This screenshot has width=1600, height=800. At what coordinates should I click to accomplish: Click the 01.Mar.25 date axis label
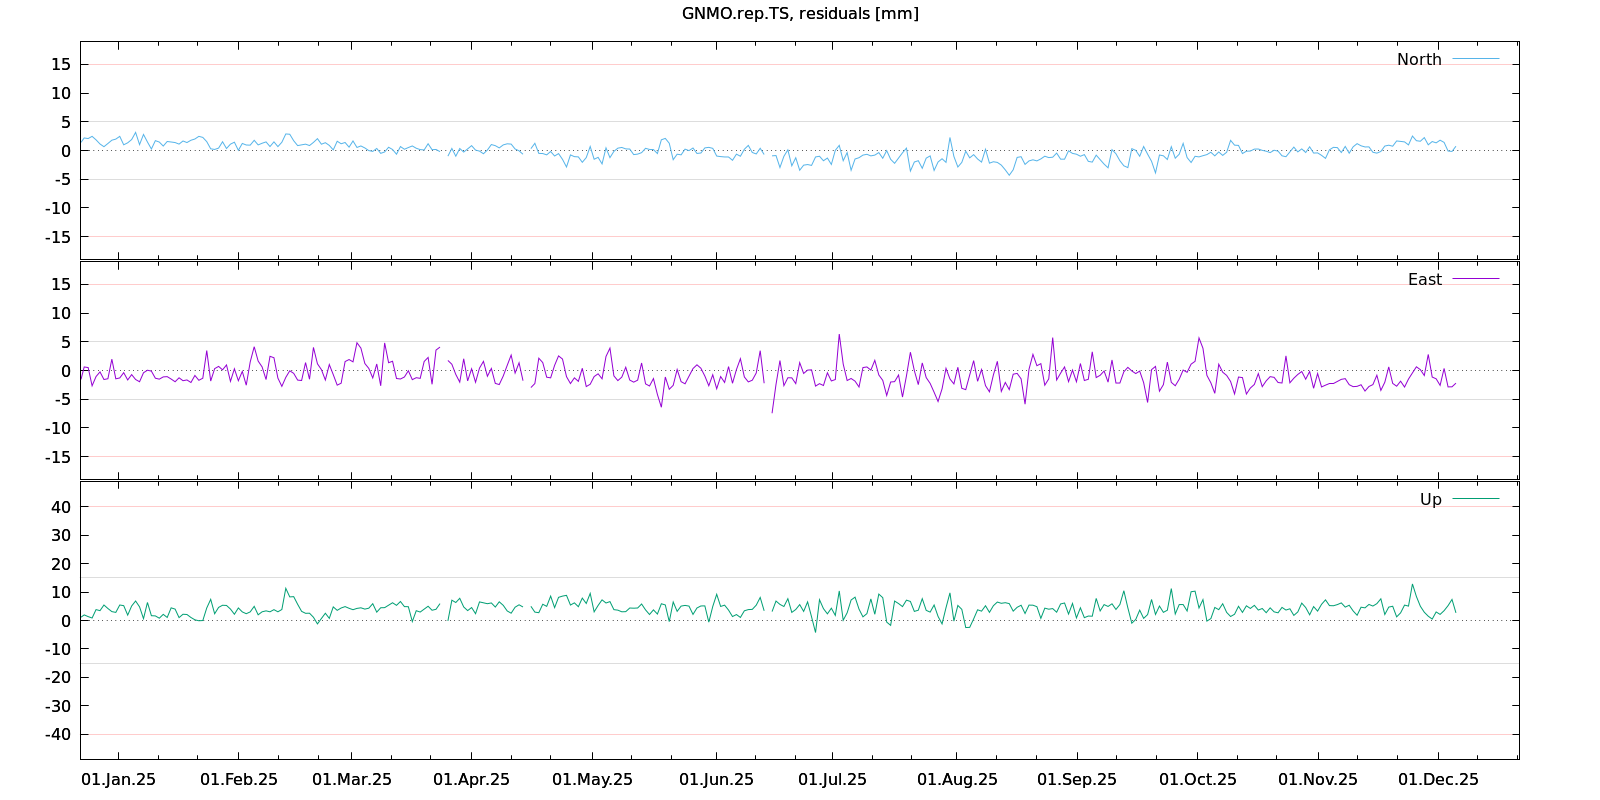coord(352,780)
